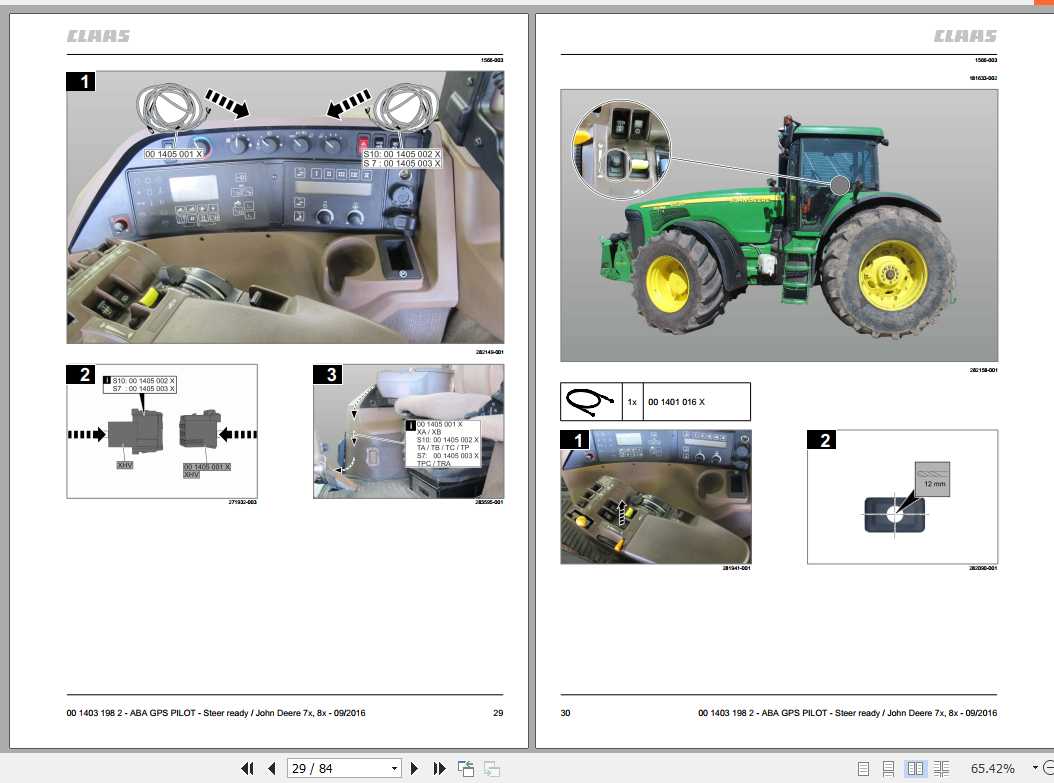Screen dimensions: 1054x783
Task: Select the two-page facing view
Action: 915,768
